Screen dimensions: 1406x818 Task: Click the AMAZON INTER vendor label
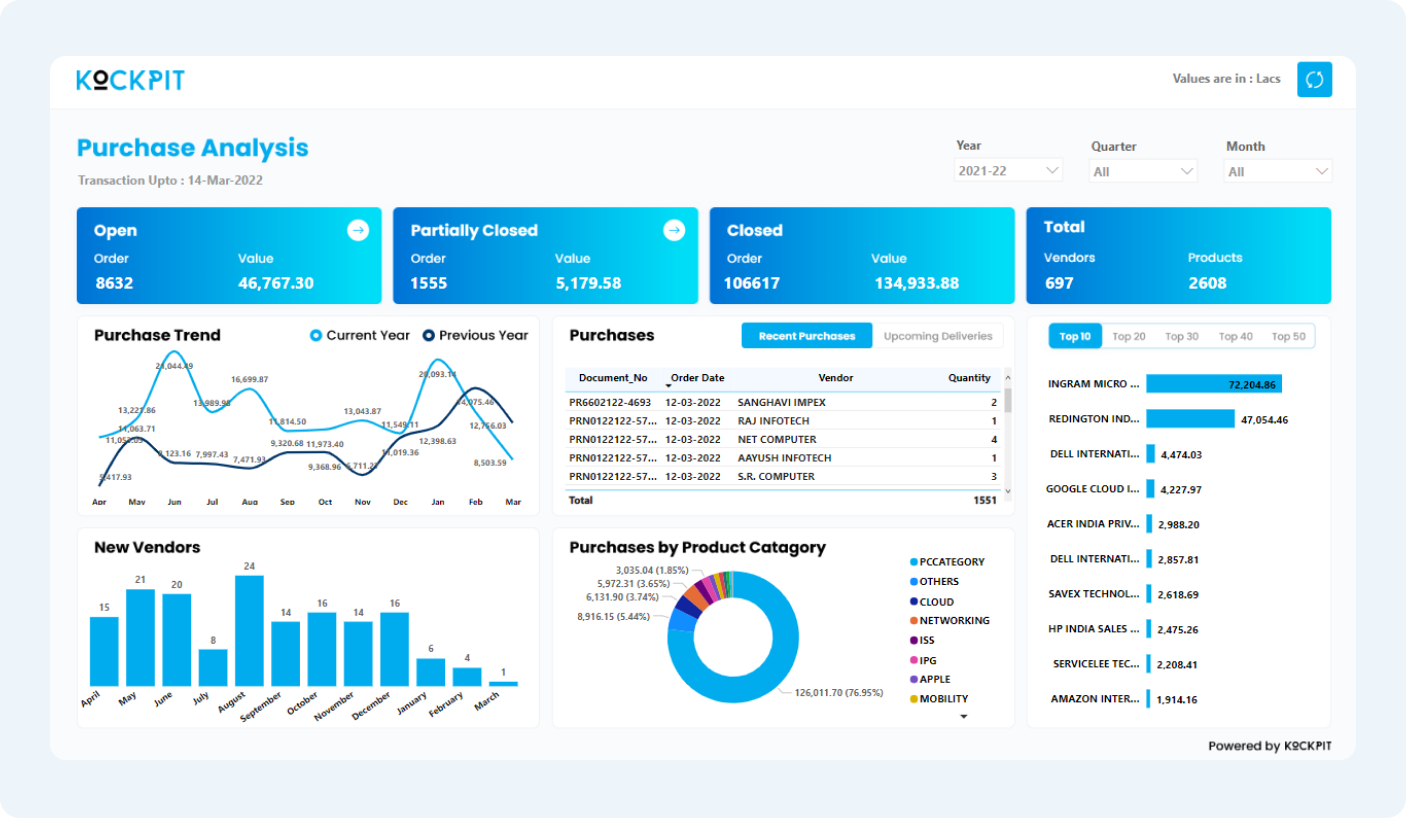[x=1095, y=699]
